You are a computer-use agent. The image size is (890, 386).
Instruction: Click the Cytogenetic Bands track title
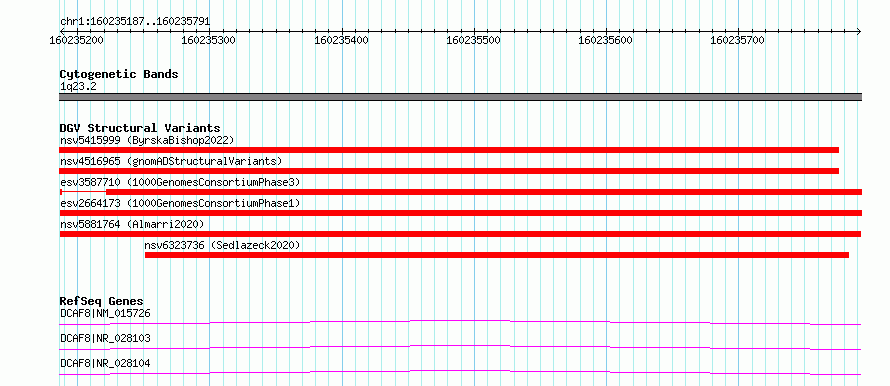tap(119, 74)
